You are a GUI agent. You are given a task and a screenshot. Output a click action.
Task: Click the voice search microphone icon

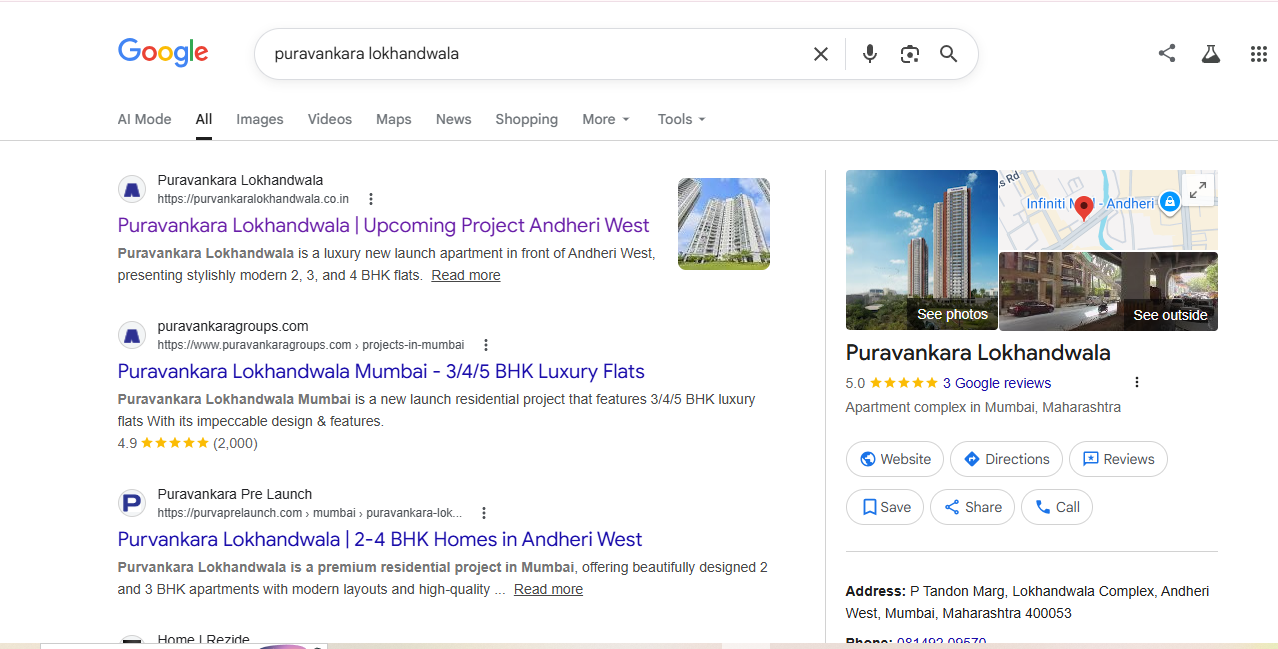869,54
